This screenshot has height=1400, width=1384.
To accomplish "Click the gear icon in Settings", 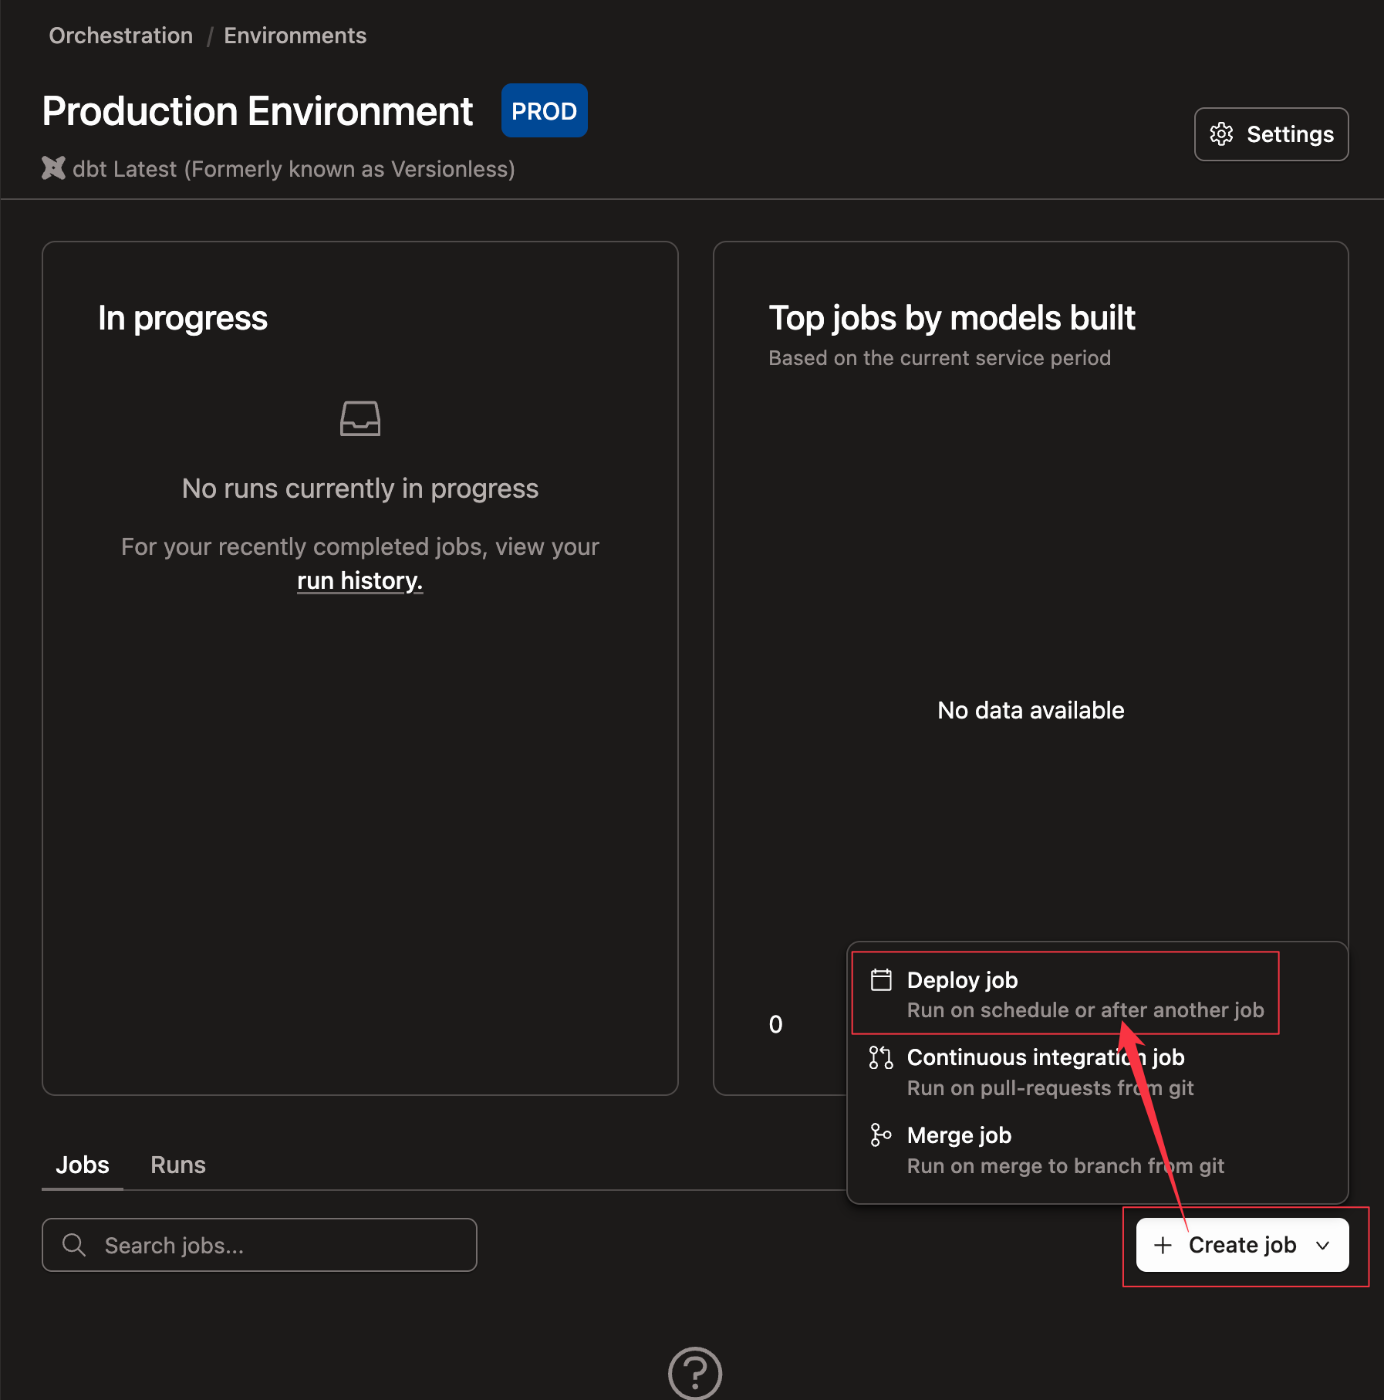I will [1221, 134].
